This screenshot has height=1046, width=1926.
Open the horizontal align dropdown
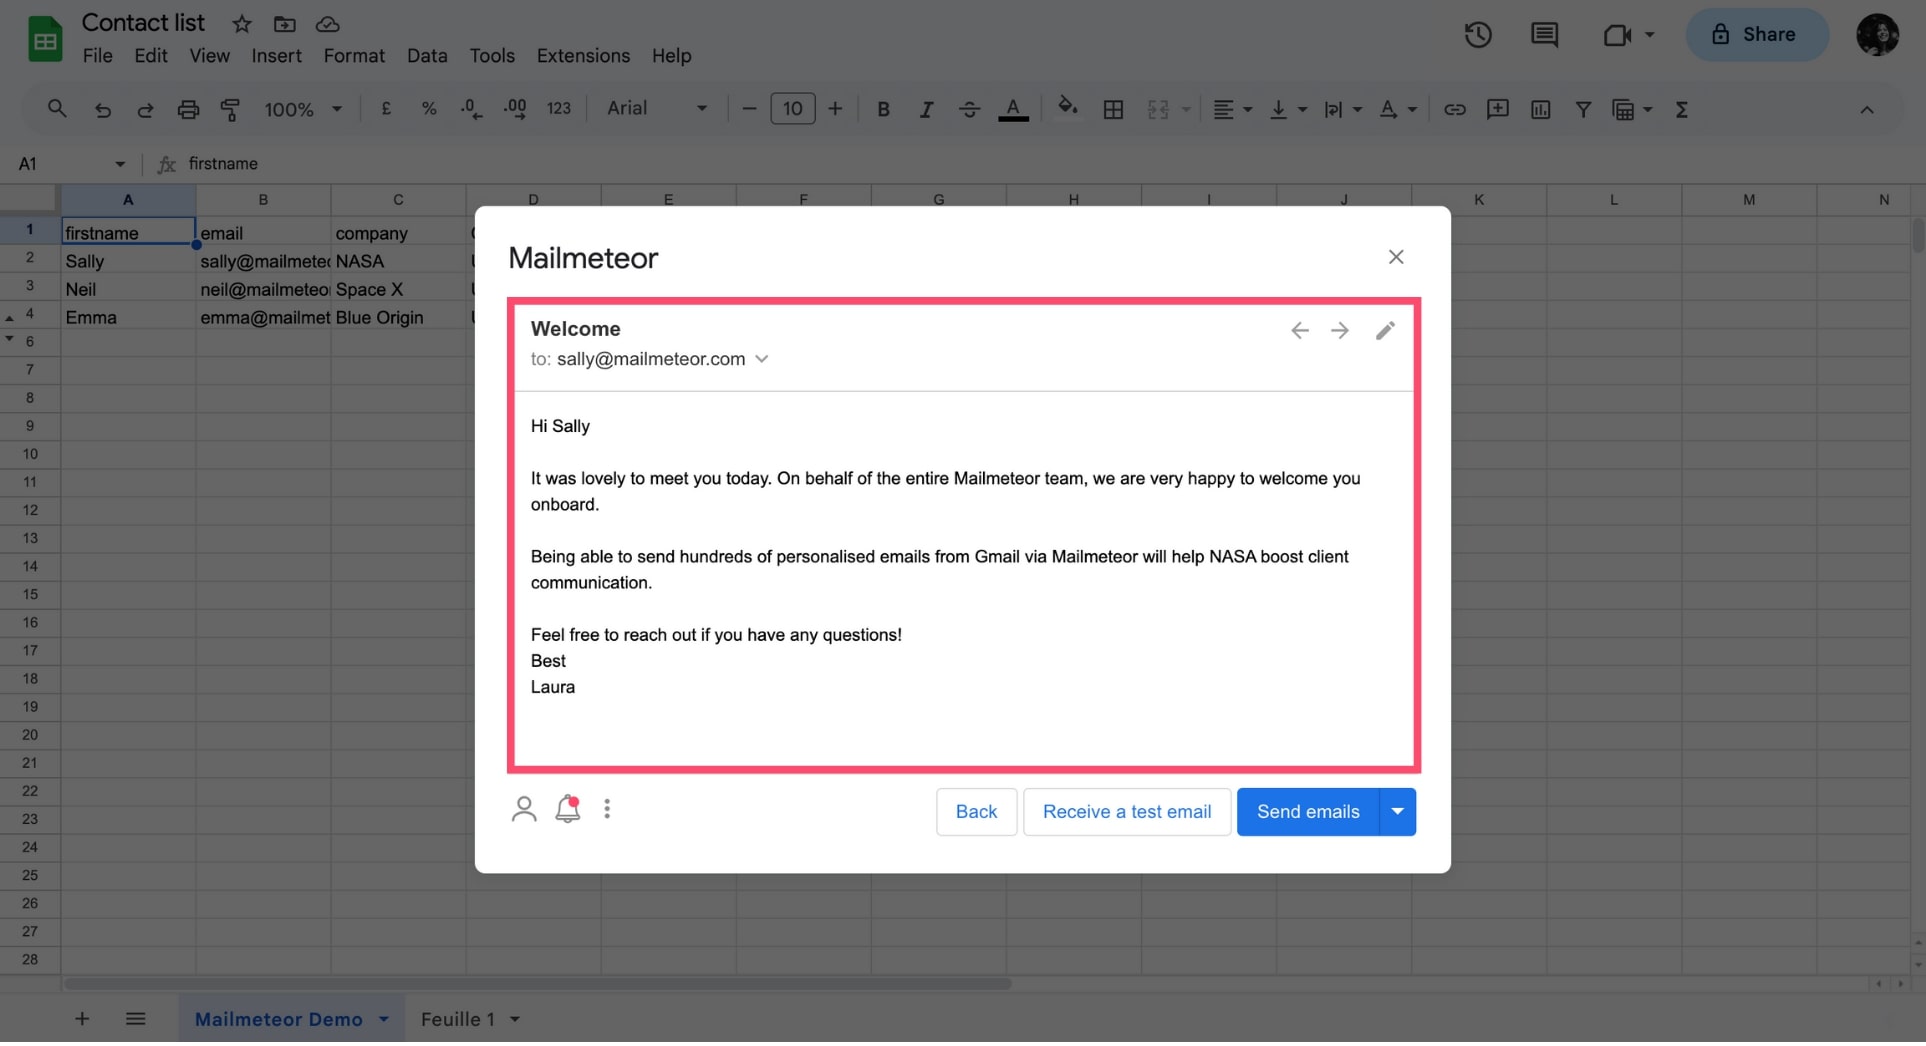1232,109
